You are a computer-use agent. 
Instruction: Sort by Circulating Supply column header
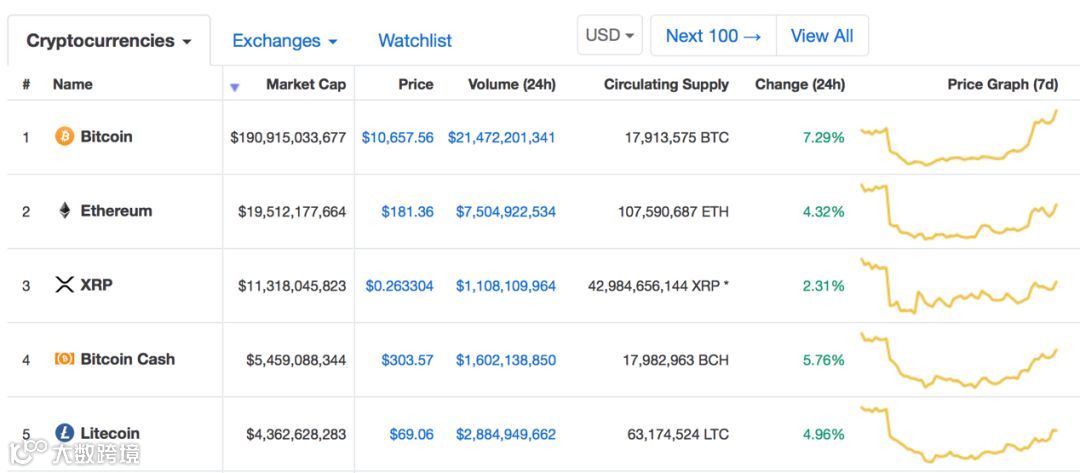click(x=666, y=85)
